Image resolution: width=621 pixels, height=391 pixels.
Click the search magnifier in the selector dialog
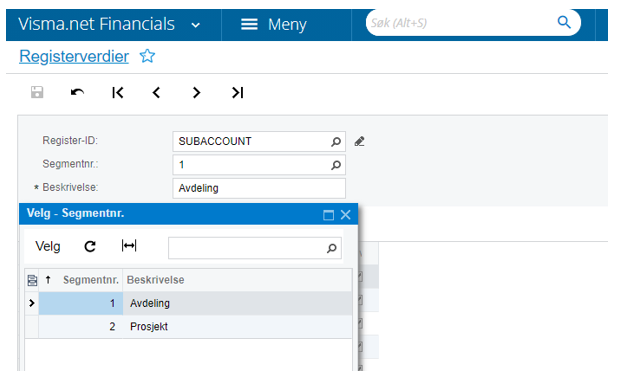pos(332,248)
